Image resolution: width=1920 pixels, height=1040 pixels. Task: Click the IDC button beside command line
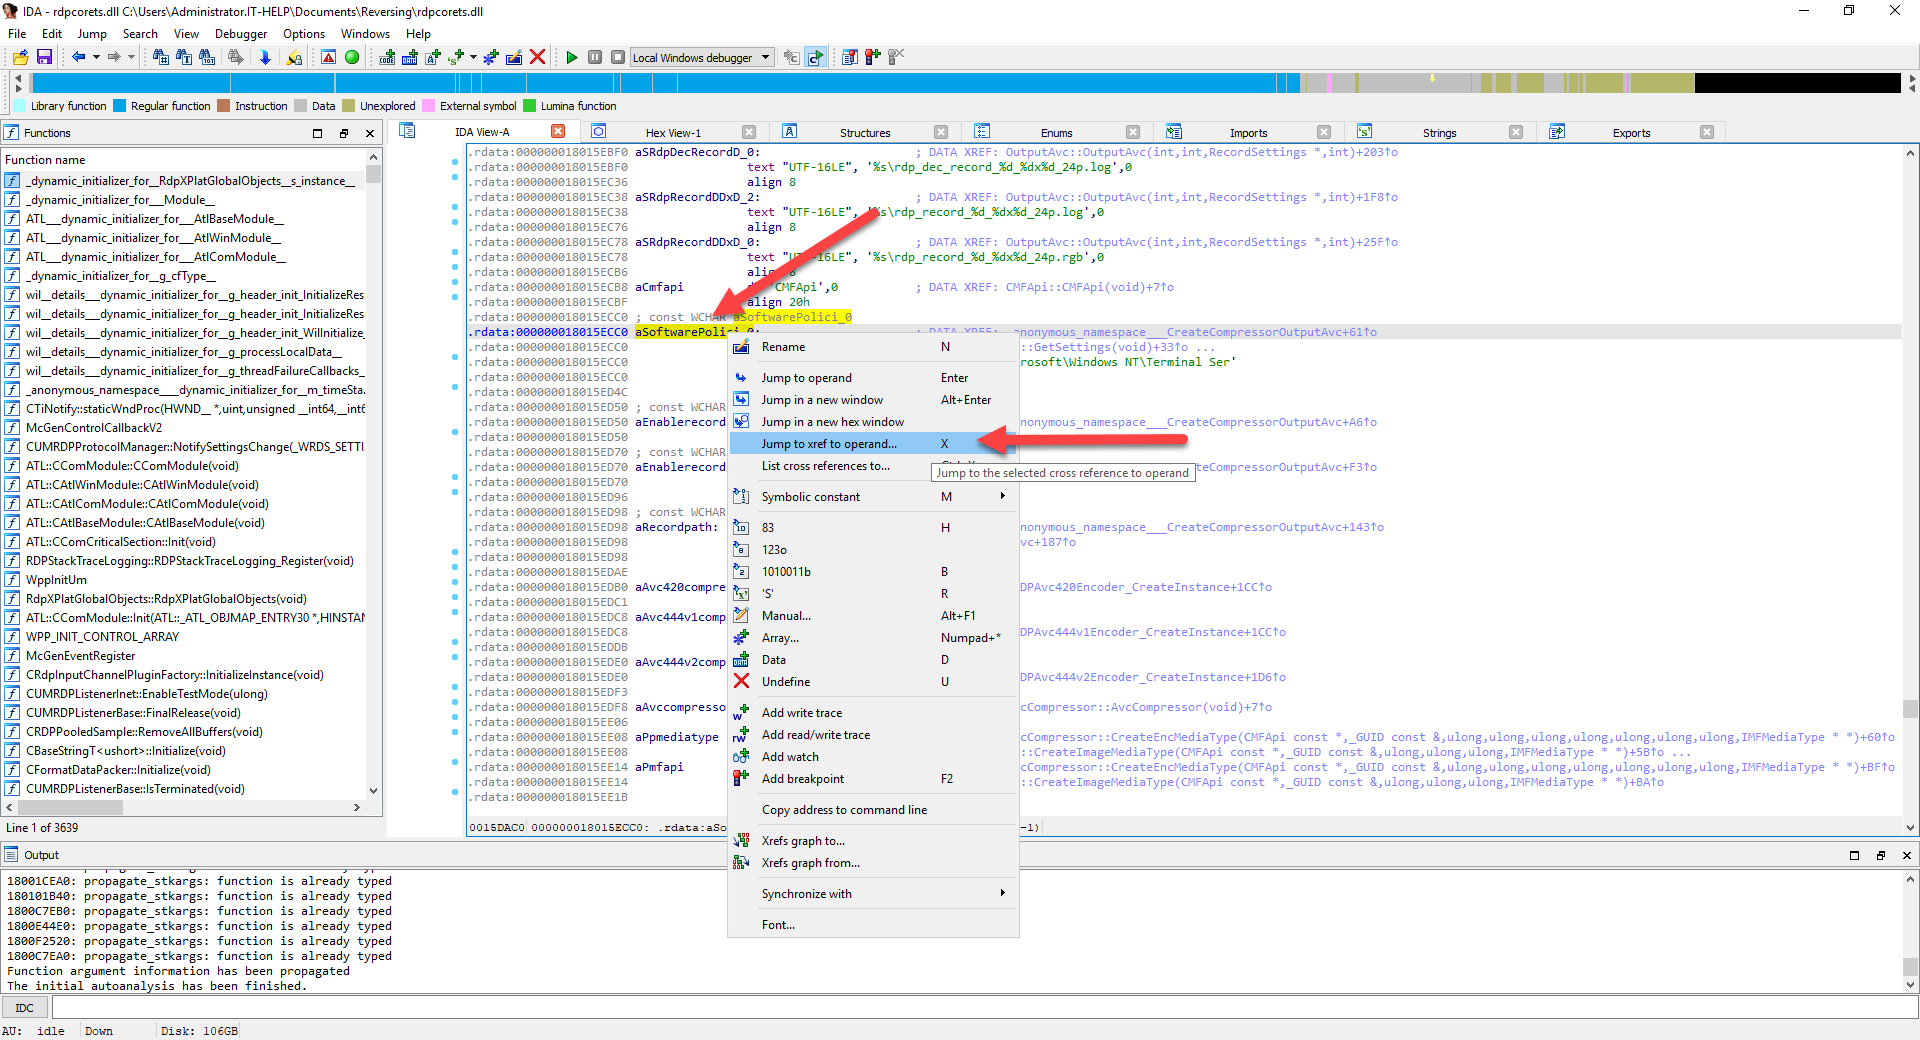click(25, 1007)
